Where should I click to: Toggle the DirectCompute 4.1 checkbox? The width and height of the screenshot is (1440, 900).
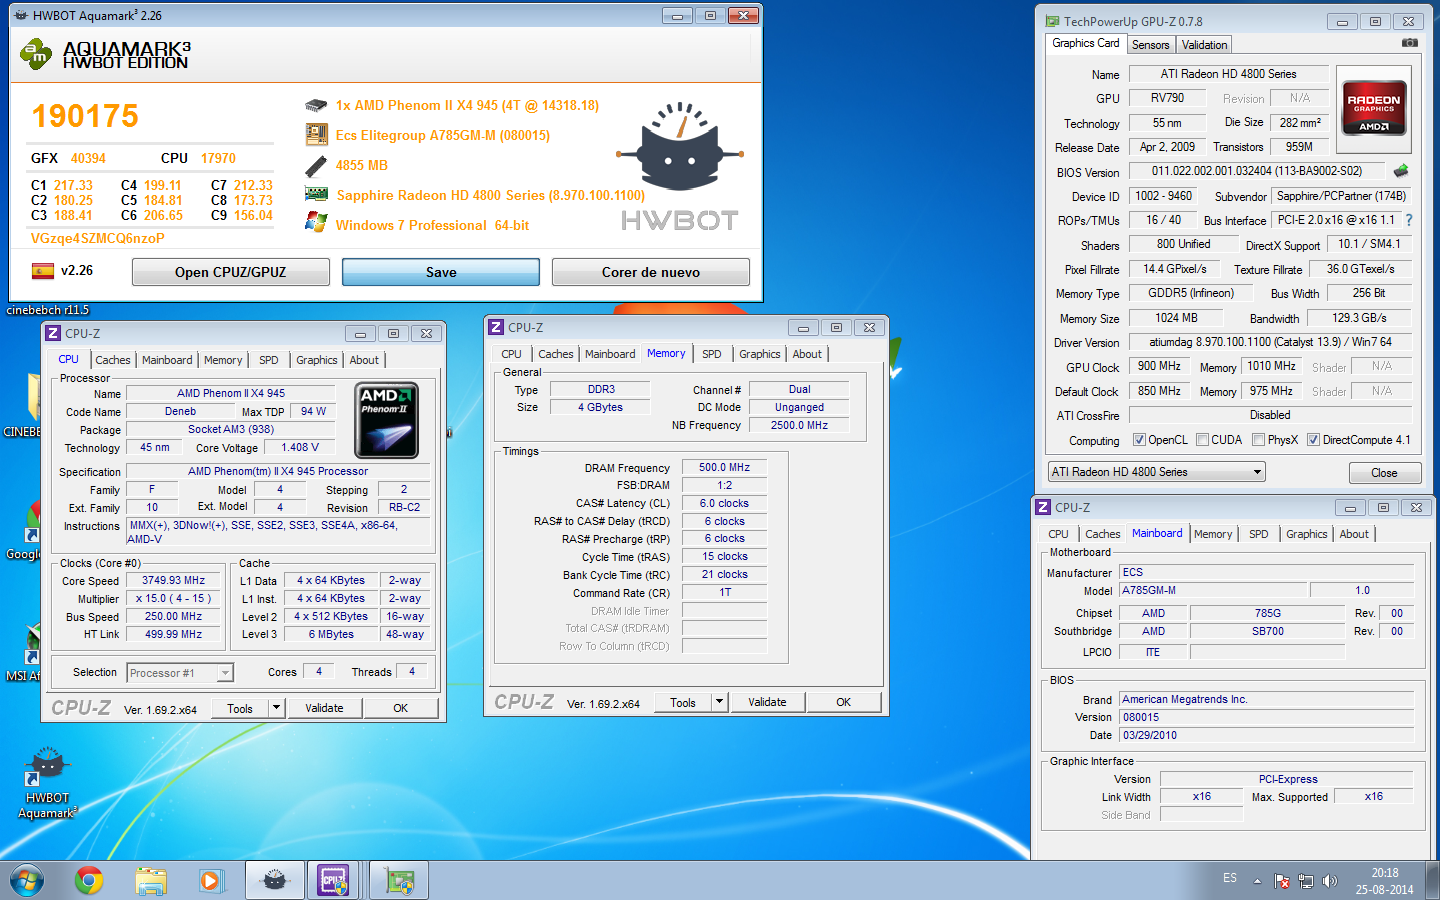1313,440
